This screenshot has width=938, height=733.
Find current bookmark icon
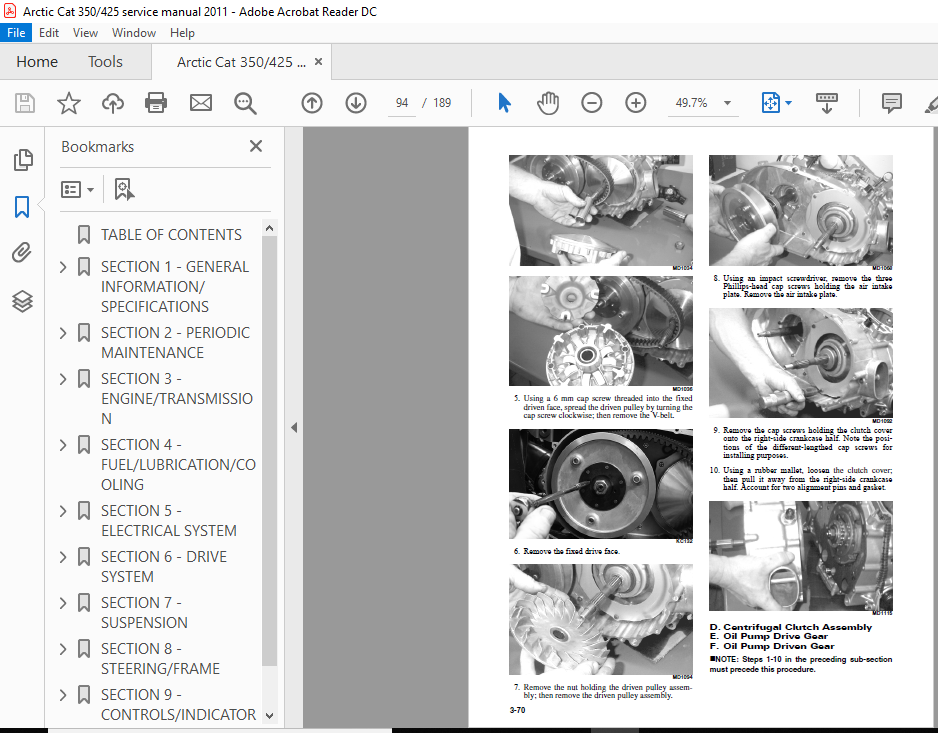click(x=124, y=190)
